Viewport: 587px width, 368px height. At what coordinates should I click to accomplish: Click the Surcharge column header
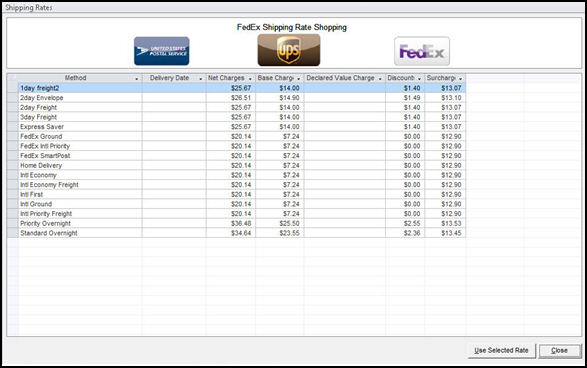441,78
